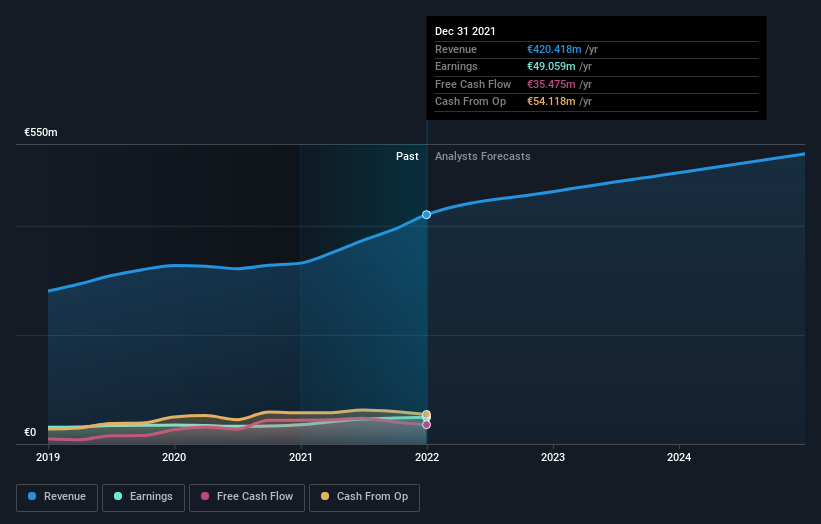821x524 pixels.
Task: Click the 2023 x-axis label
Action: point(553,458)
